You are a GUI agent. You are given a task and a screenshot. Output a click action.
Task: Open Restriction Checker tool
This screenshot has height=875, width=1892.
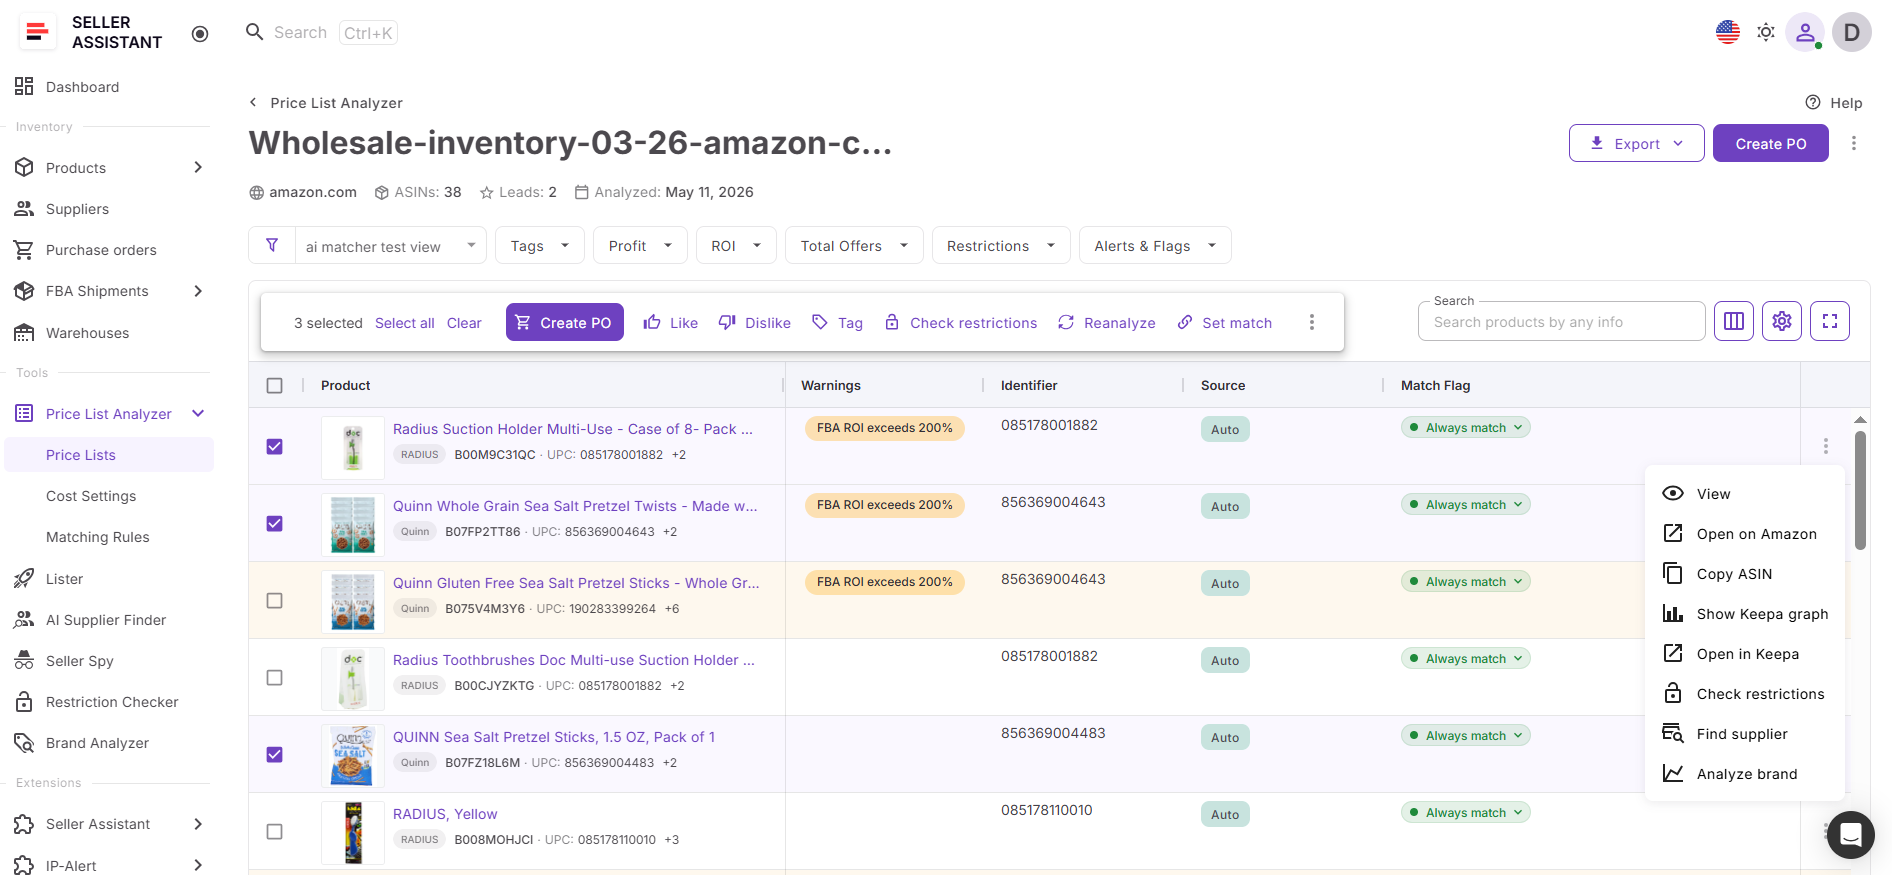click(x=112, y=702)
